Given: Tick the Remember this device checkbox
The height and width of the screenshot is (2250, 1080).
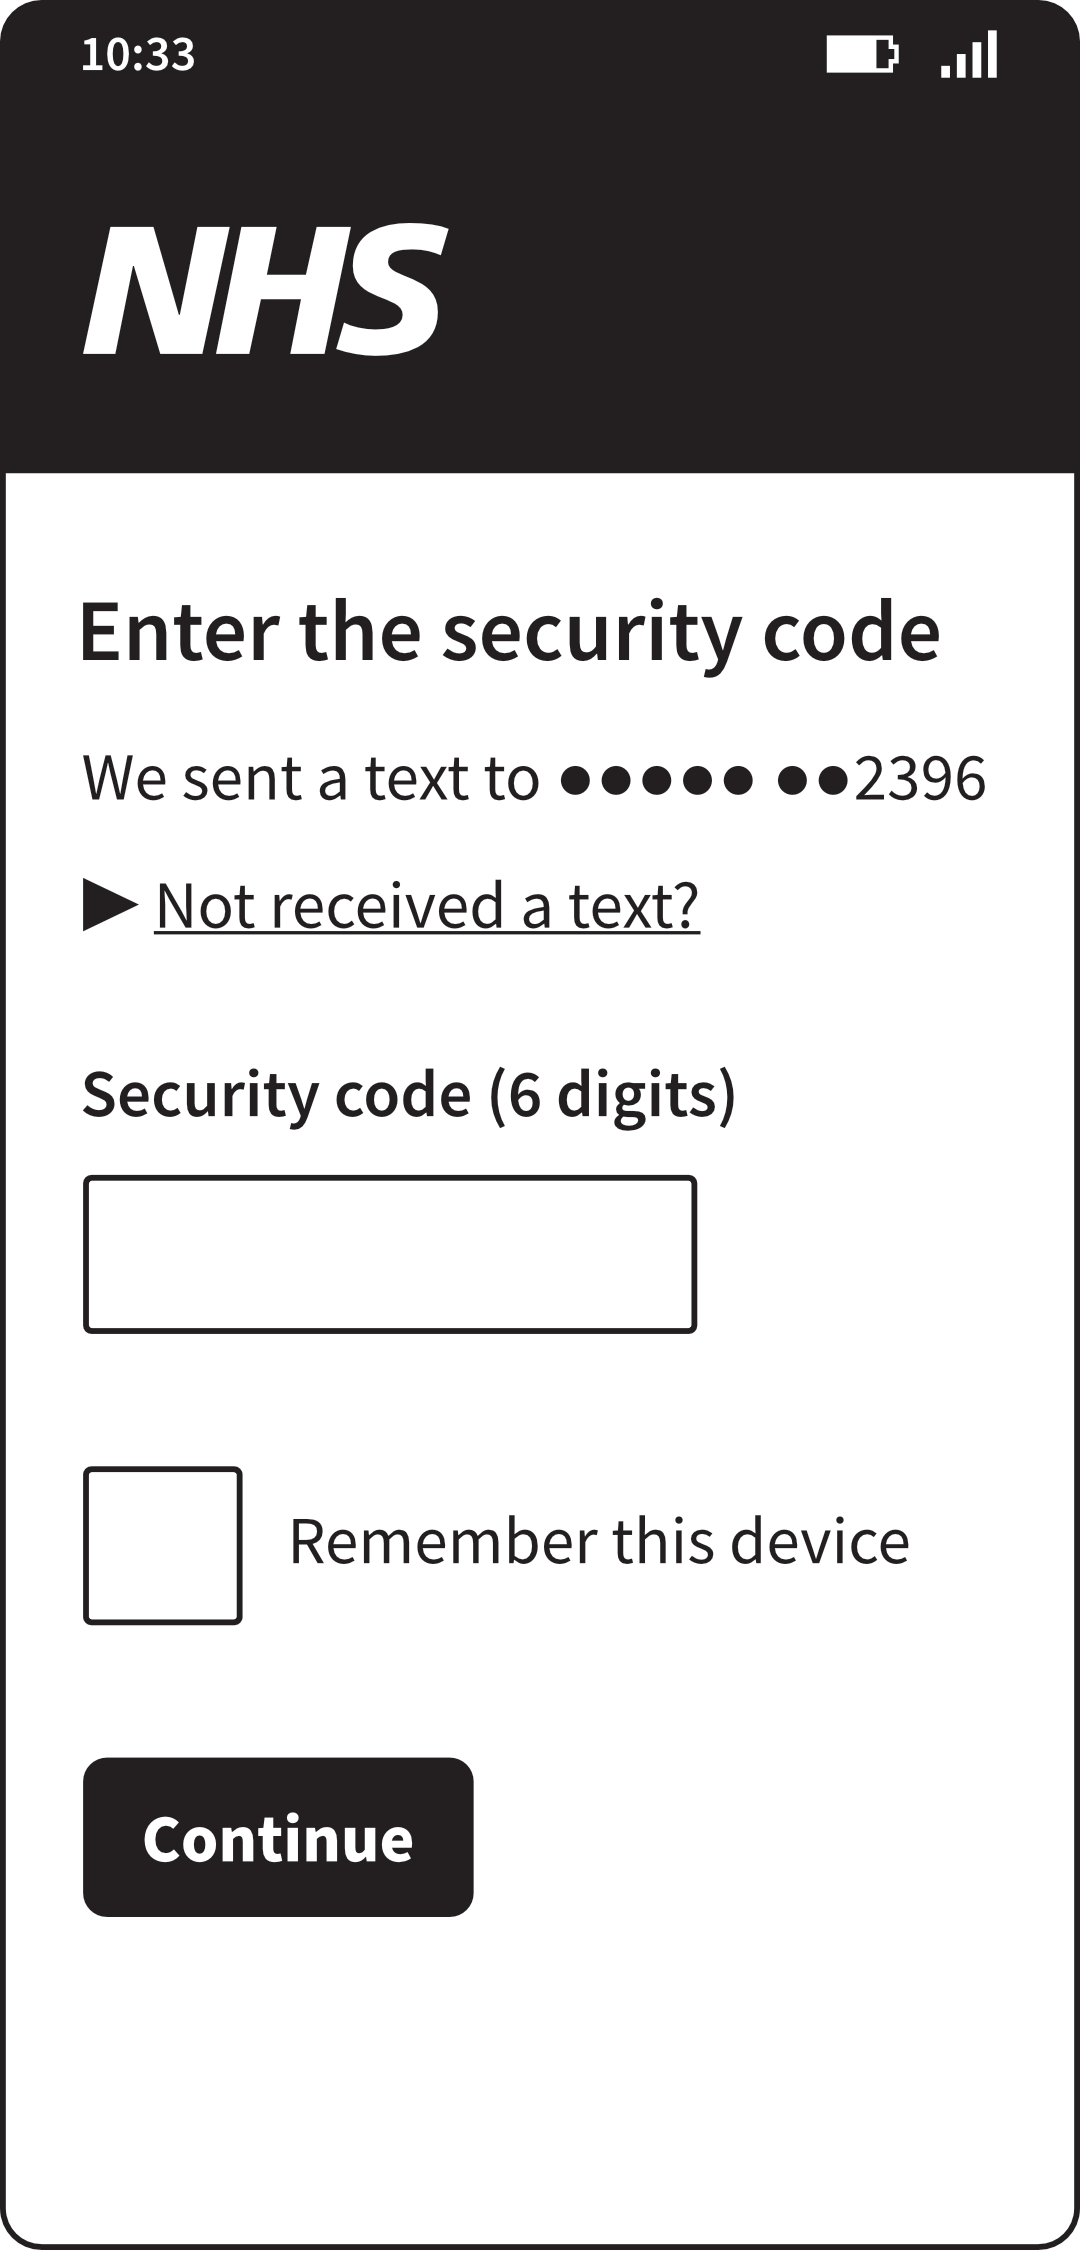Looking at the screenshot, I should [162, 1545].
